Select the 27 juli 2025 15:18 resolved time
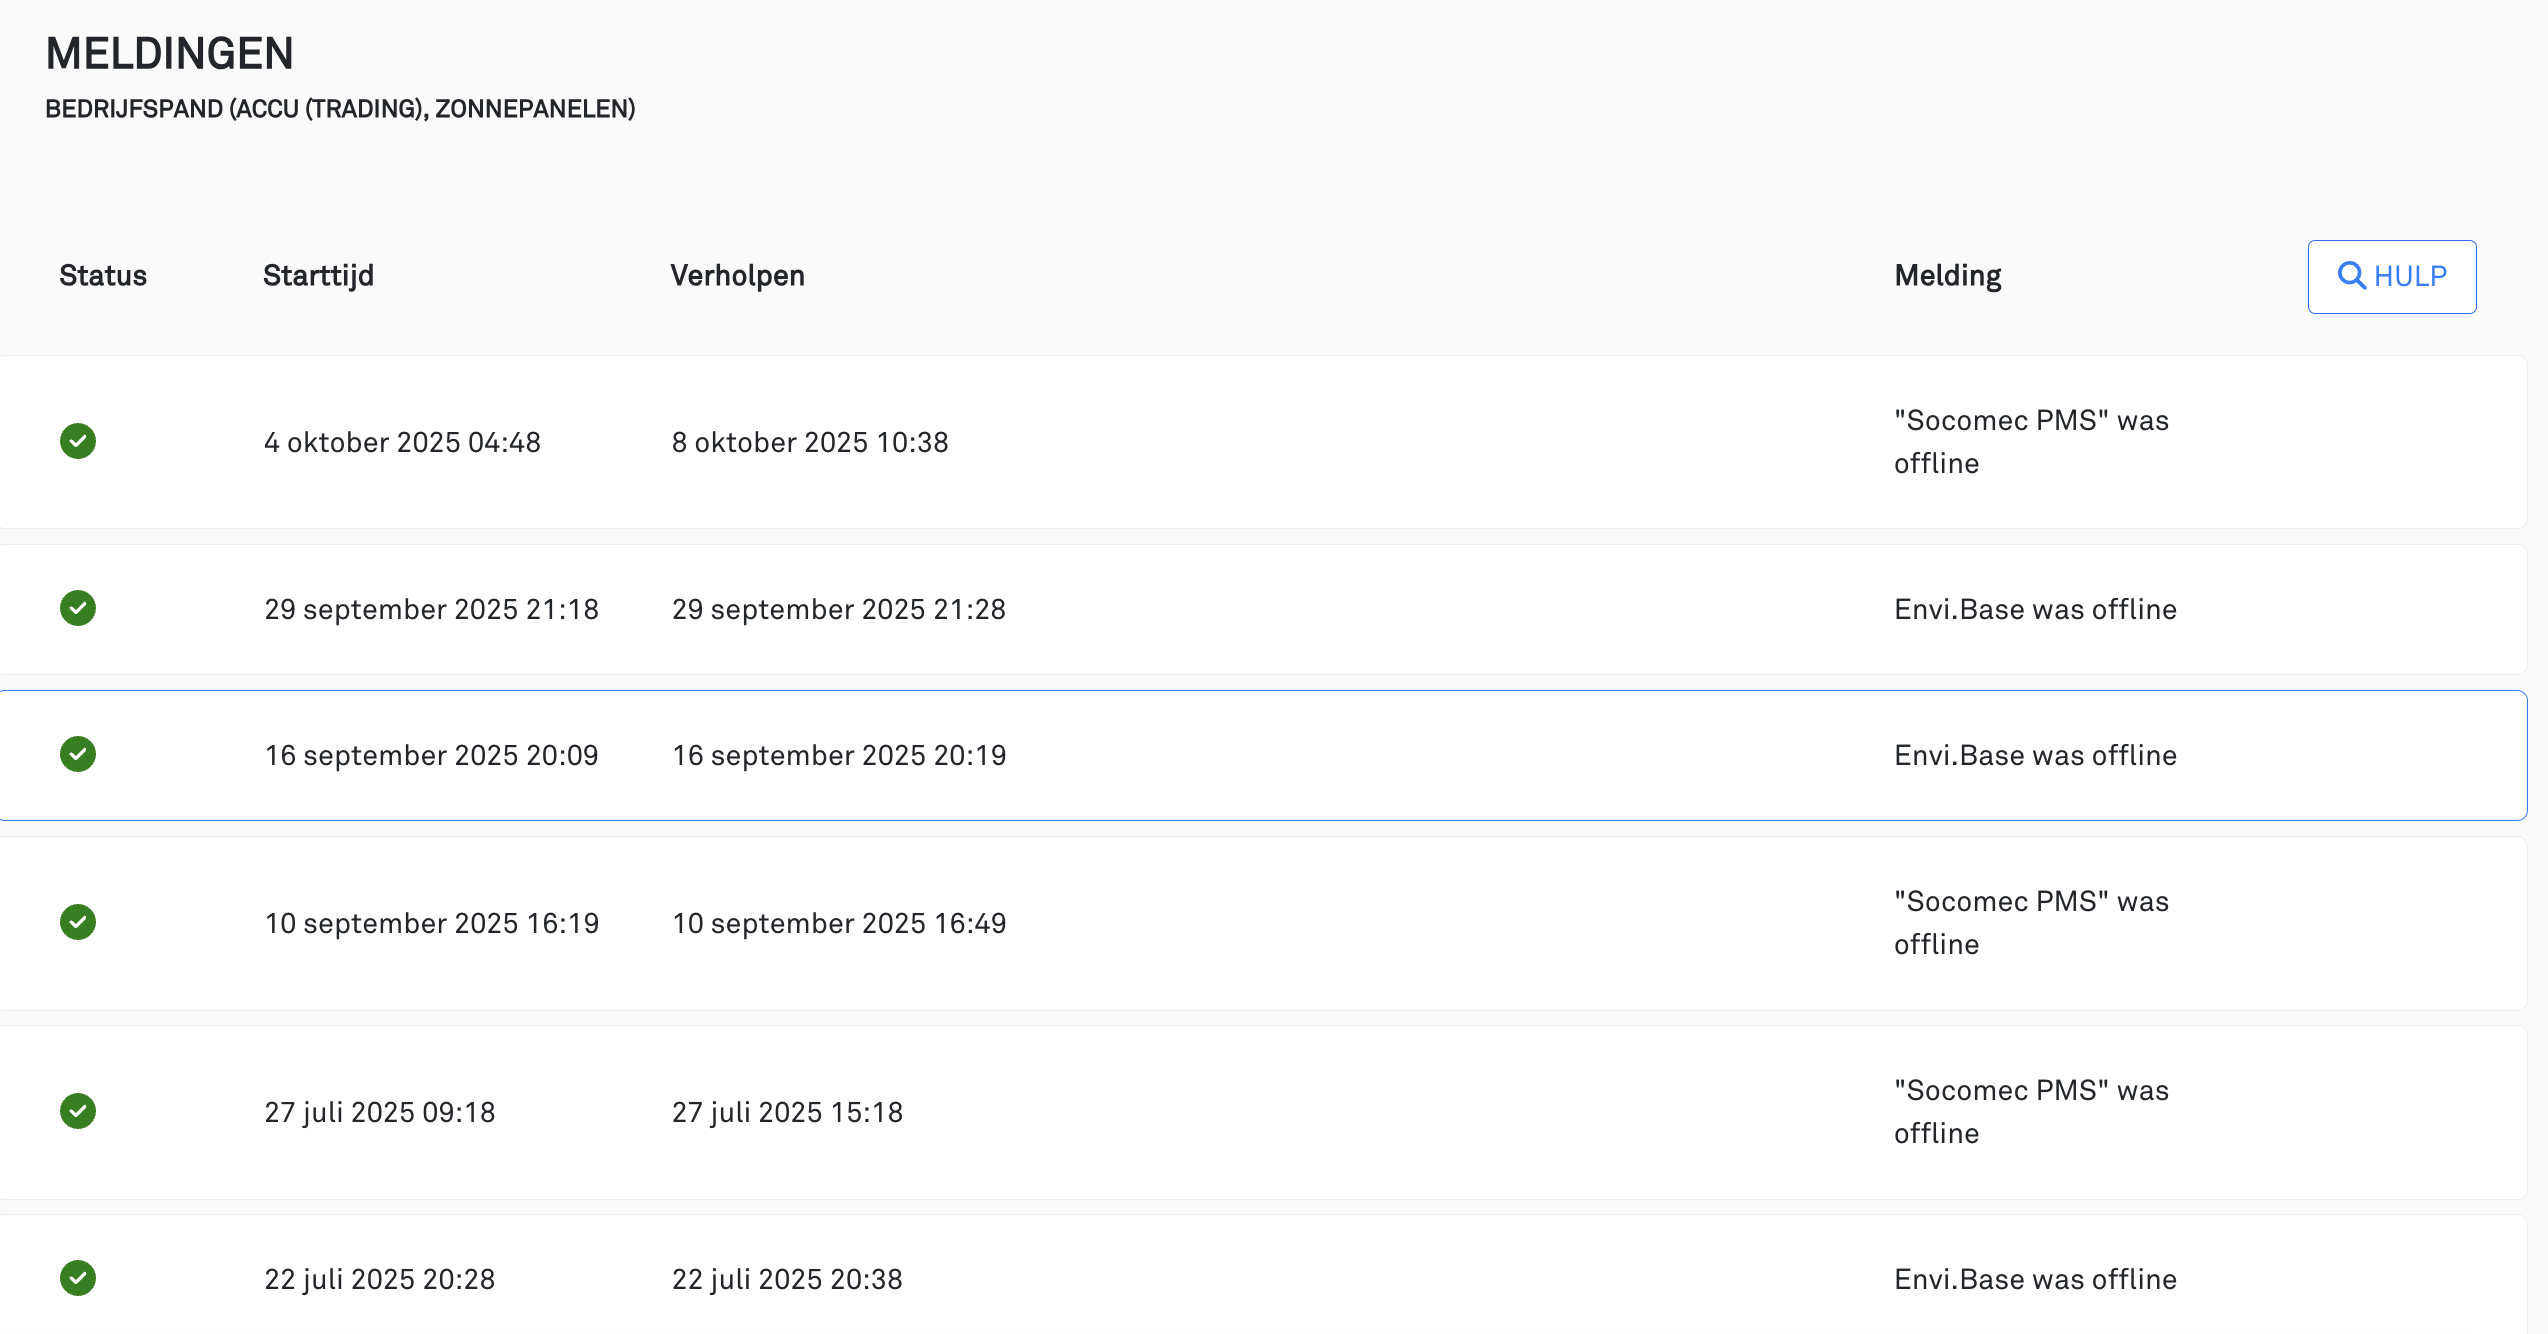2548x1334 pixels. (x=787, y=1112)
